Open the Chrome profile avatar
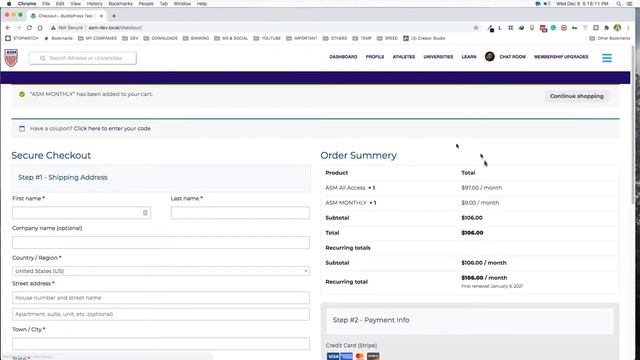Screen dimensions: 640x360 pyautogui.click(x=617, y=28)
